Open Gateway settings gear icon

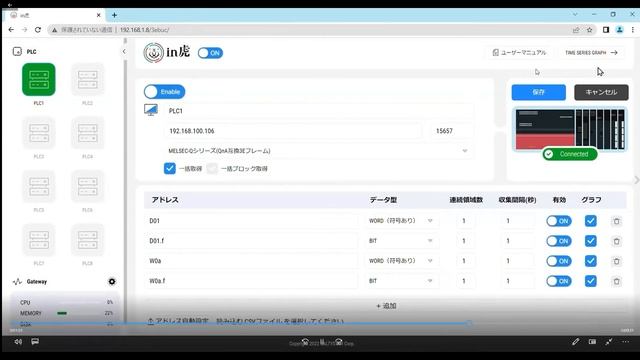112,282
